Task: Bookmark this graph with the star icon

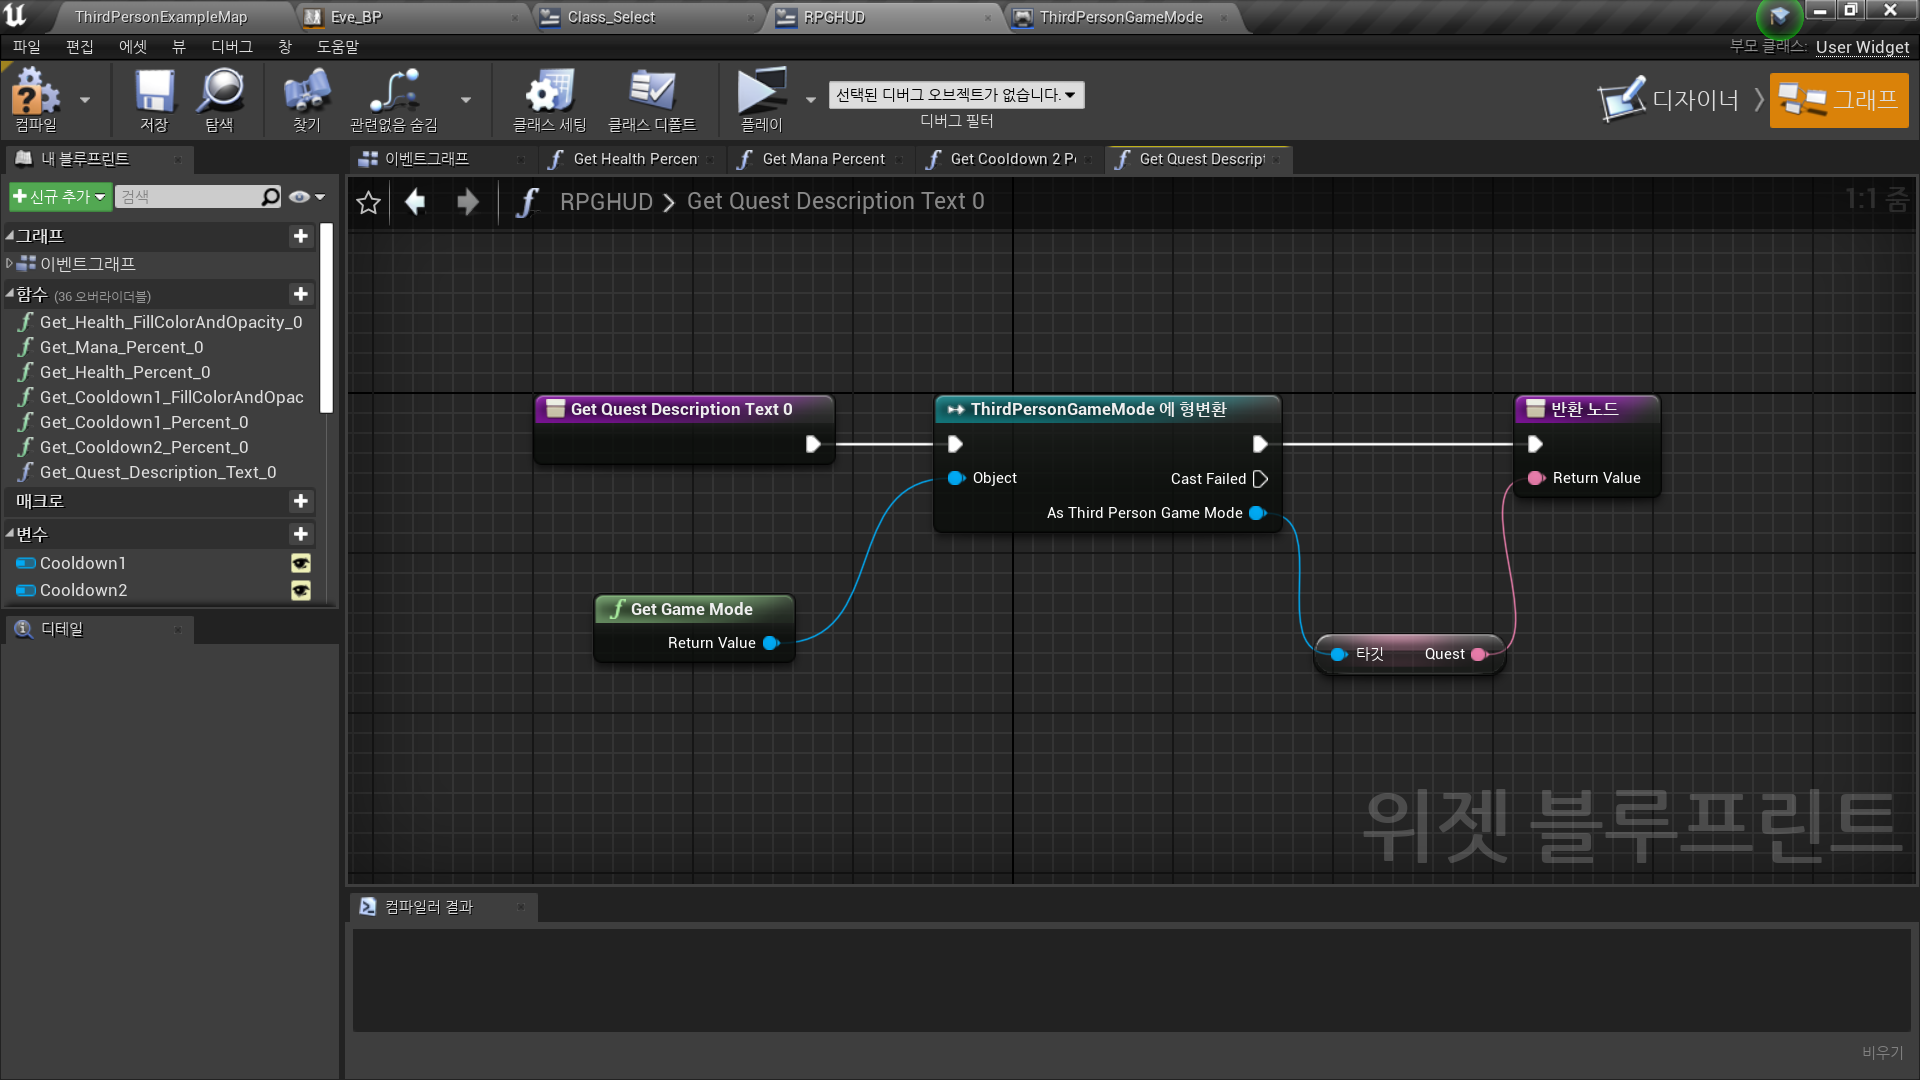Action: [x=368, y=202]
